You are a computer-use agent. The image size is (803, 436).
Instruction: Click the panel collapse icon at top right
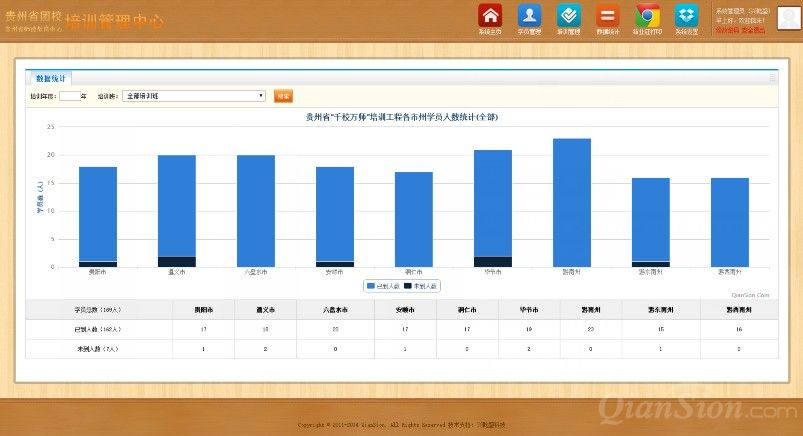point(772,77)
